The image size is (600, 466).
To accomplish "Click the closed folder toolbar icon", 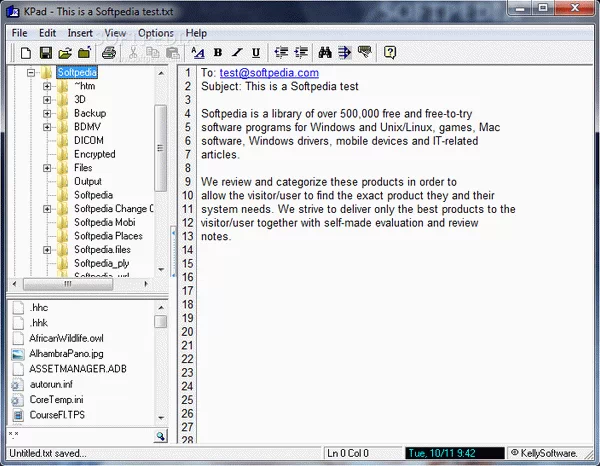I will (x=85, y=53).
